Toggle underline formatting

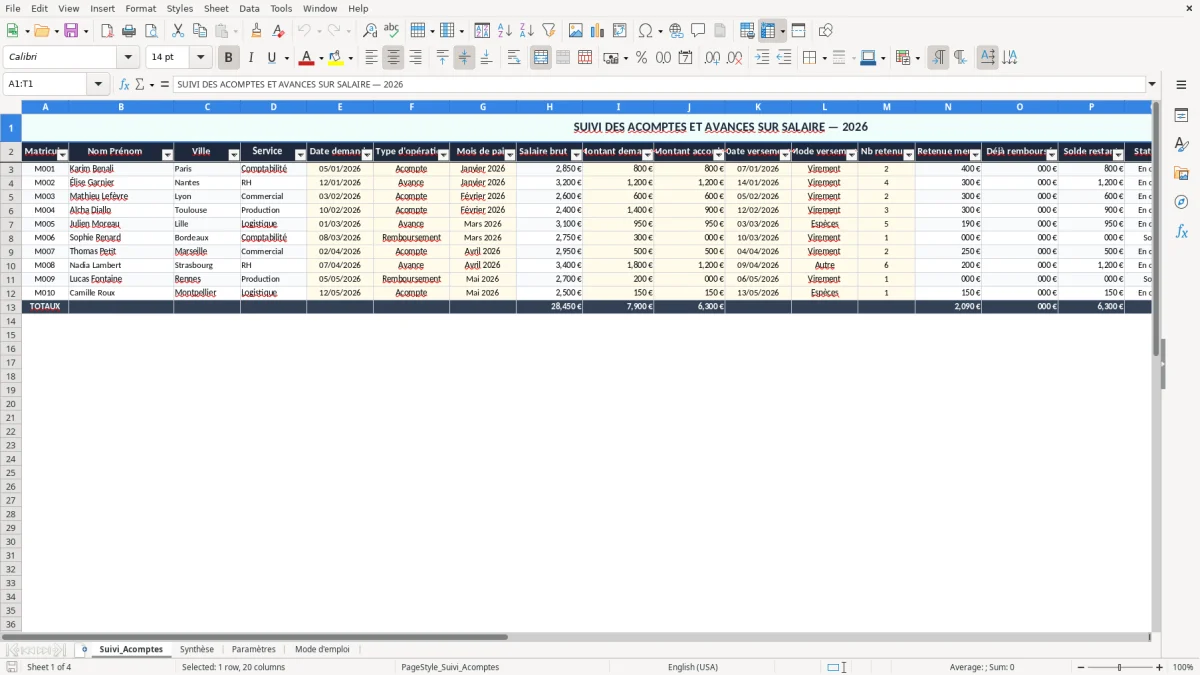click(x=271, y=58)
